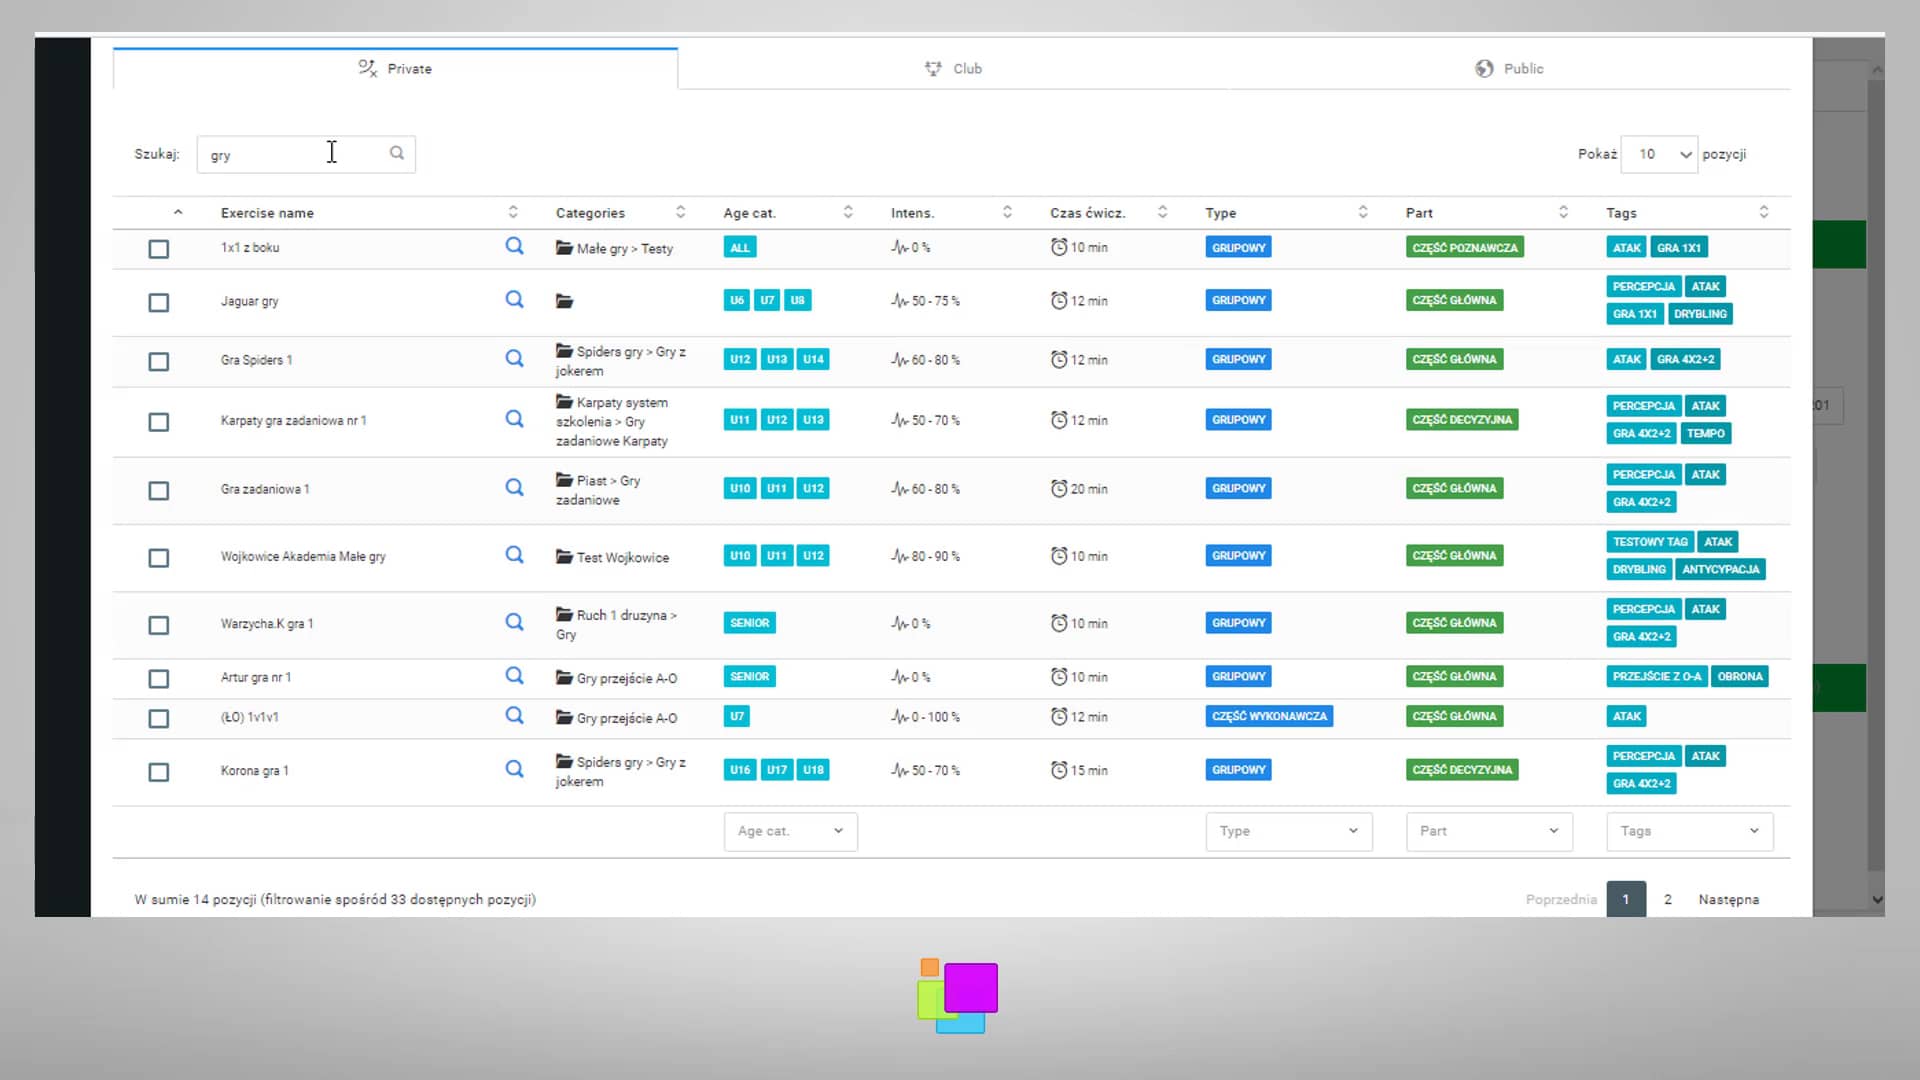Preview the "Gra Spiders 1" exercise via magnifier
This screenshot has width=1920, height=1080.
tap(515, 358)
